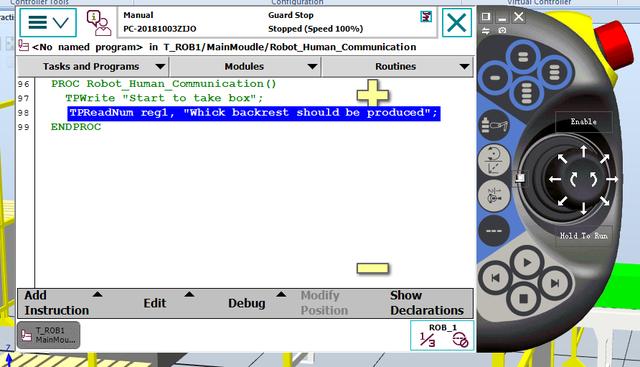Push joystick diagonal down-right arrow
The image size is (640, 367).
tap(605, 201)
